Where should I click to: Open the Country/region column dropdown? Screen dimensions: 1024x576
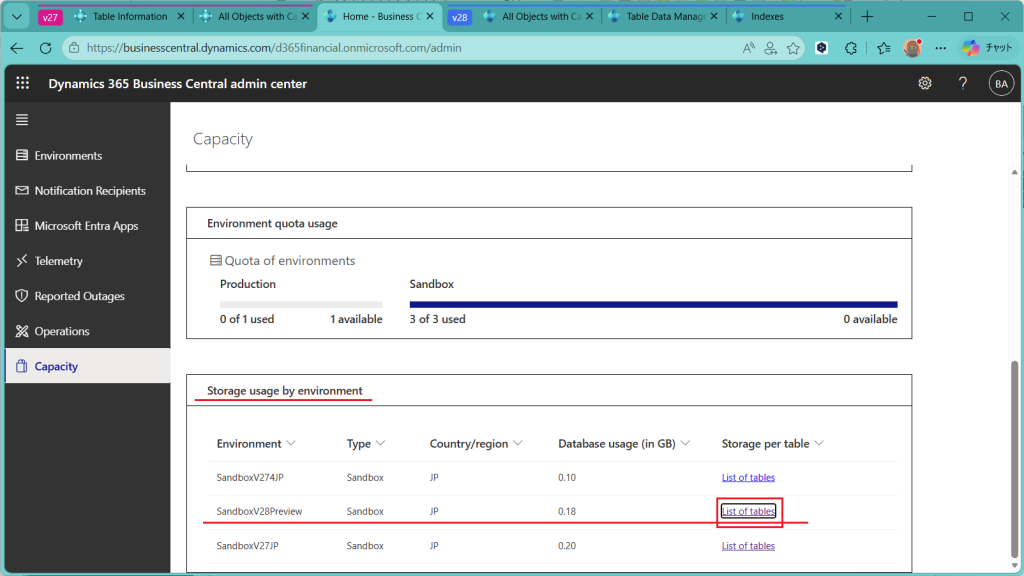[519, 443]
